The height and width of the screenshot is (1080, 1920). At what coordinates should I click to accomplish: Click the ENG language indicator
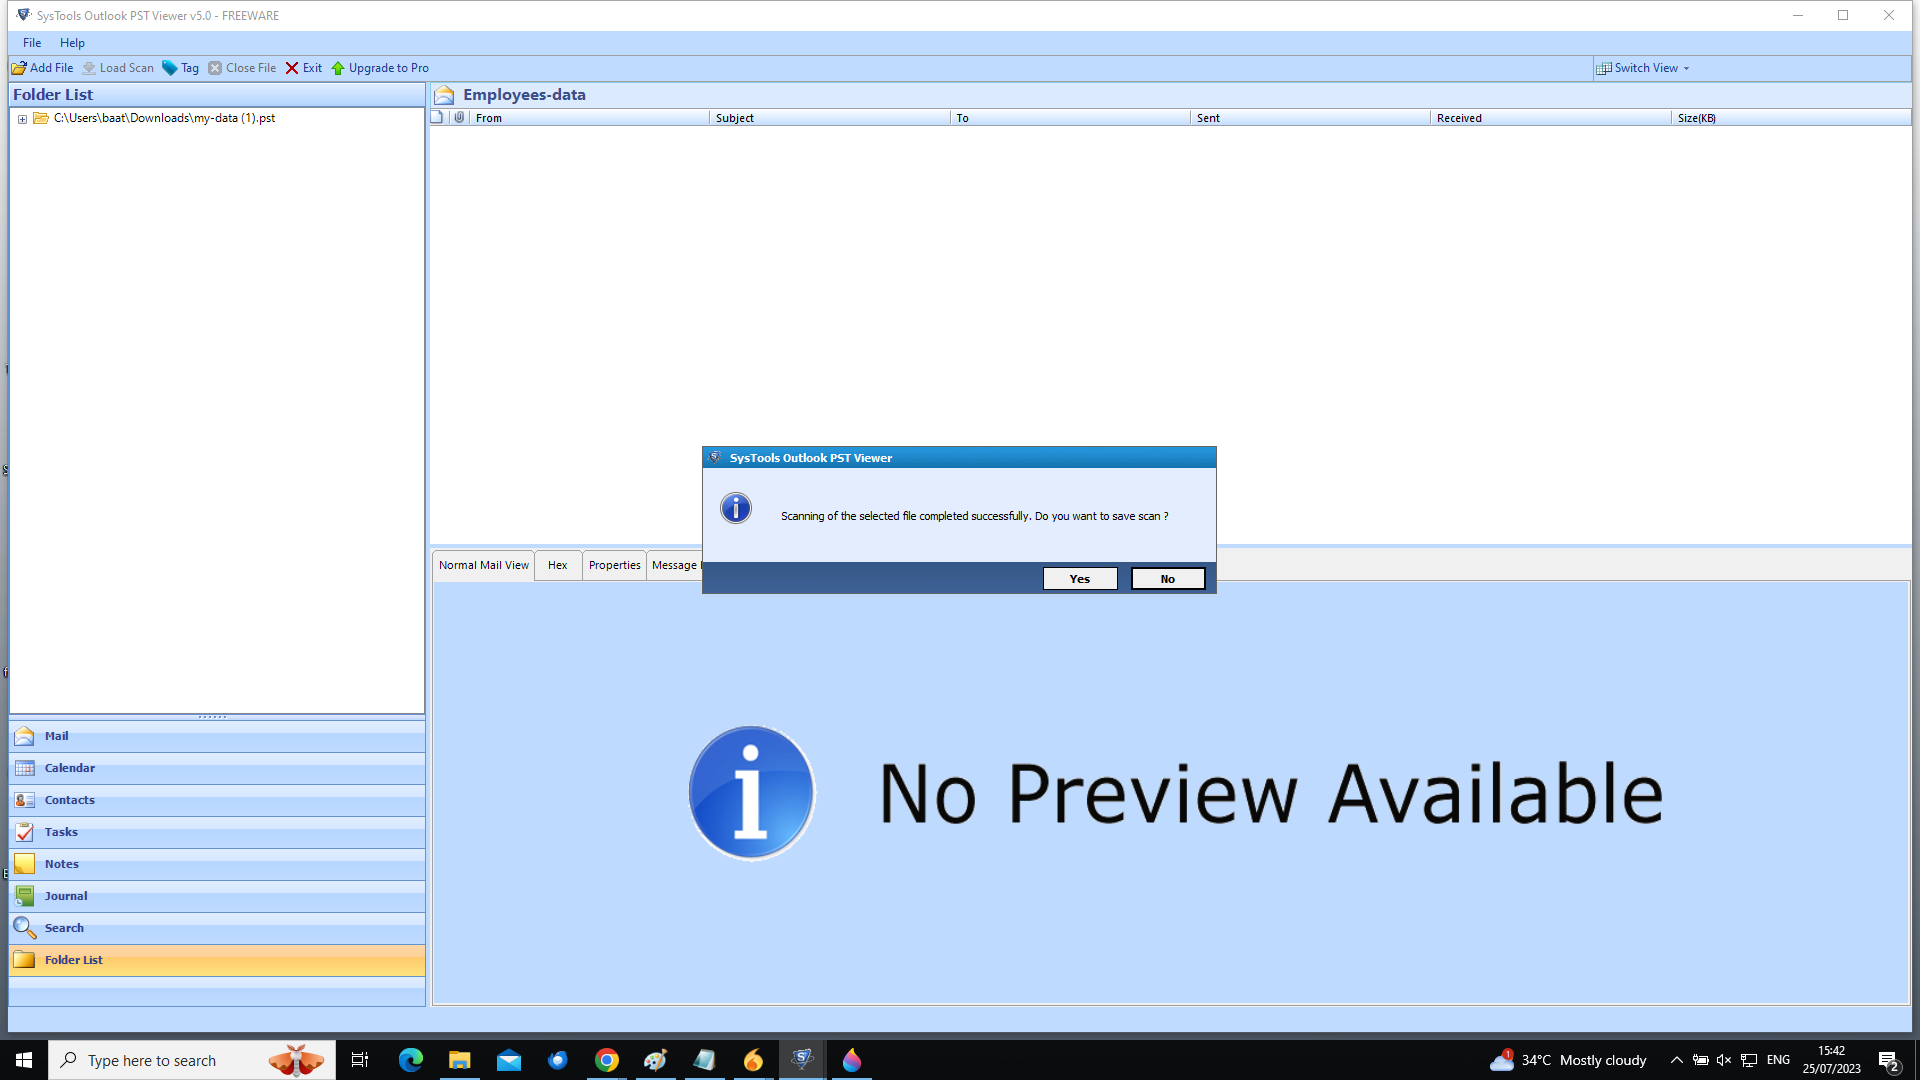[1778, 1060]
